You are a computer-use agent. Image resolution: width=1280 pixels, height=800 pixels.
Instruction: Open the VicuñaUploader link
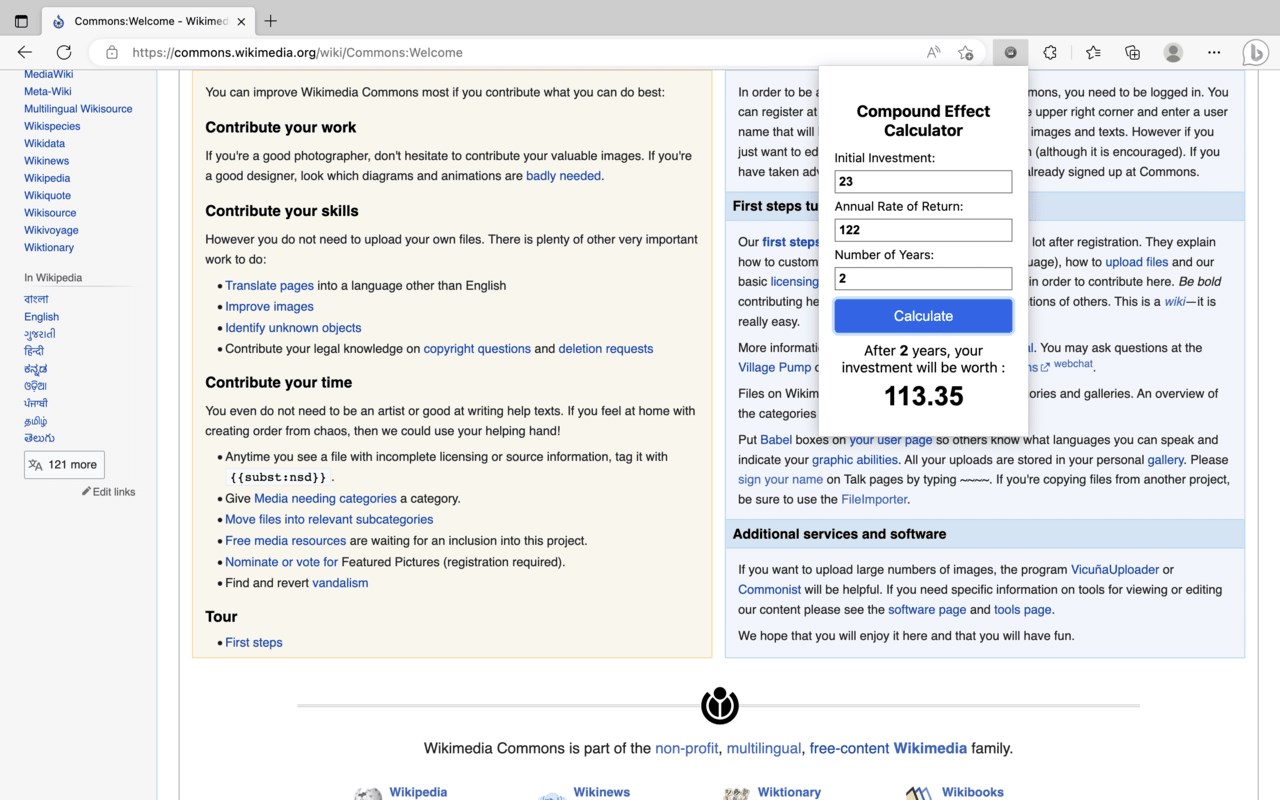(x=1114, y=570)
